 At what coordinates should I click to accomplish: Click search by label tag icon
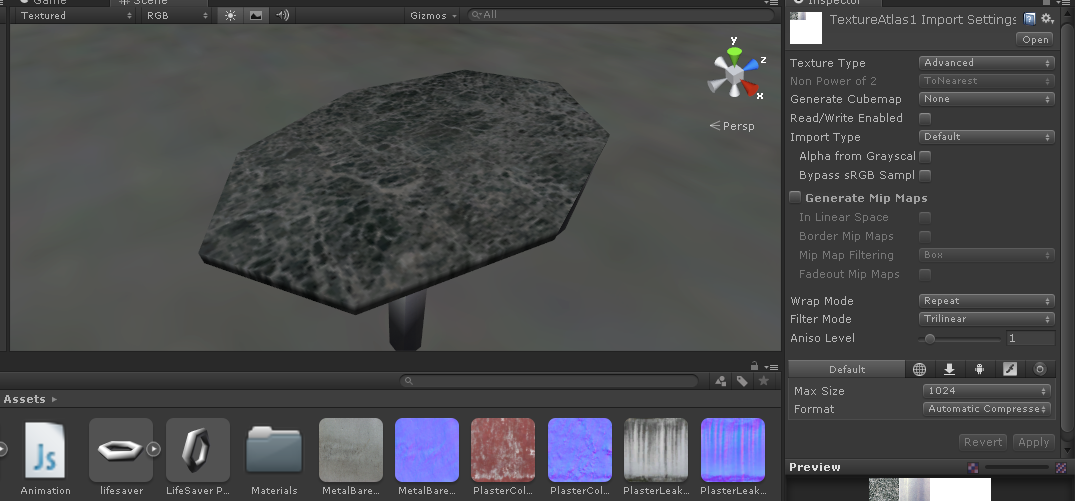(742, 381)
